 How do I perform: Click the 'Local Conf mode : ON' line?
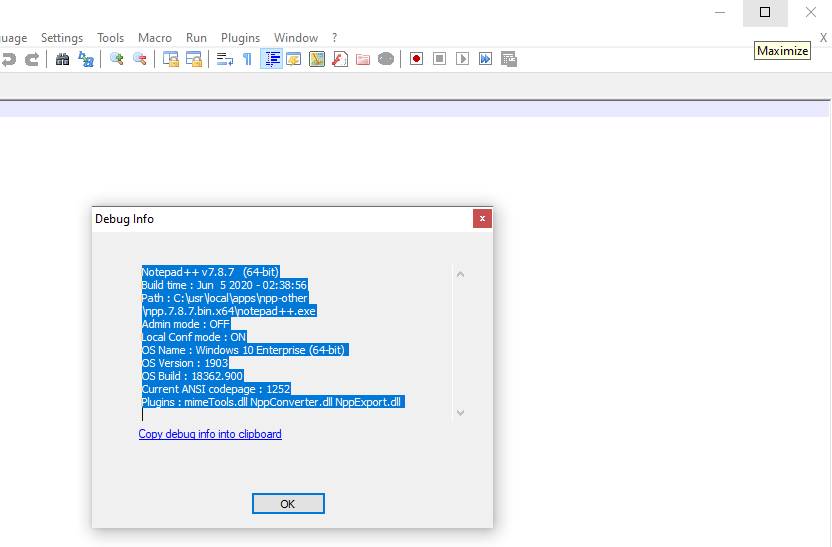coord(194,337)
